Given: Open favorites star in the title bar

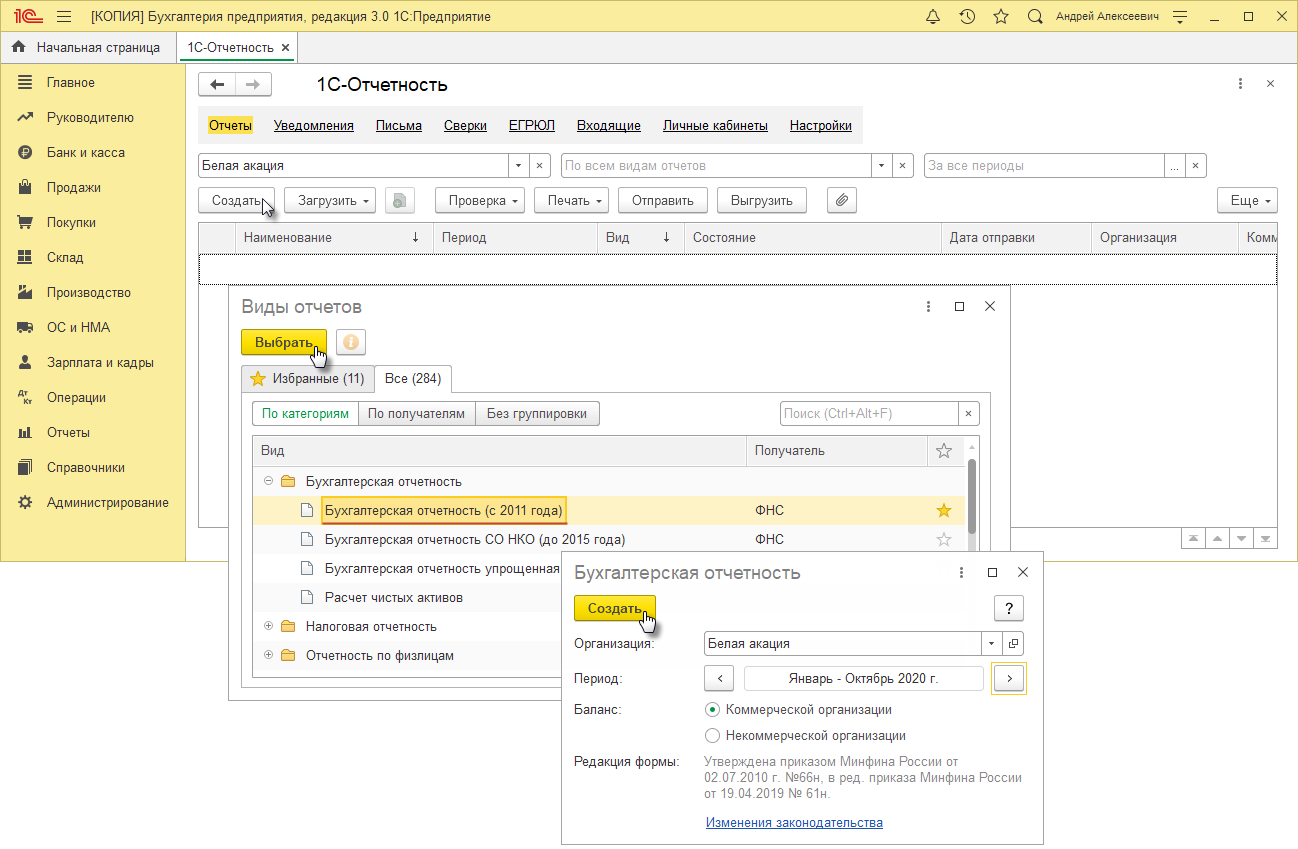Looking at the screenshot, I should coord(1001,17).
